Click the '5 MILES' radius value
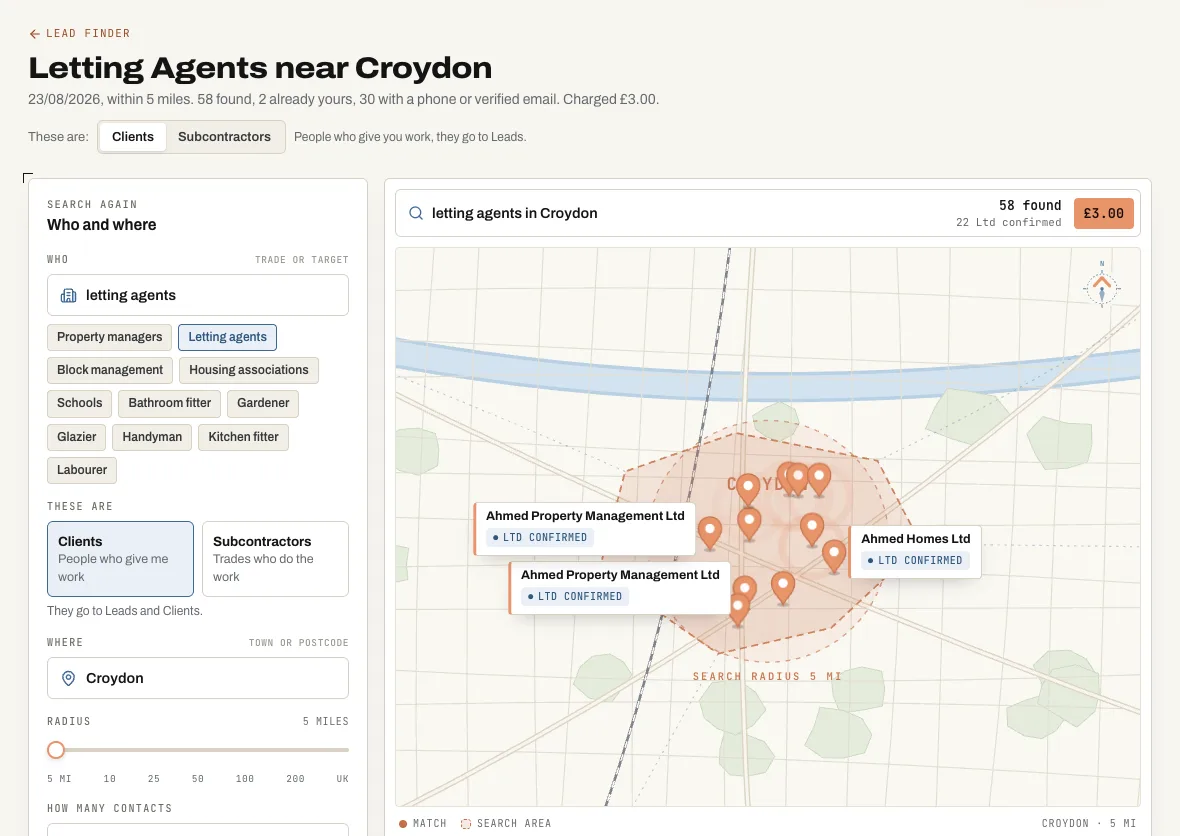 point(326,721)
